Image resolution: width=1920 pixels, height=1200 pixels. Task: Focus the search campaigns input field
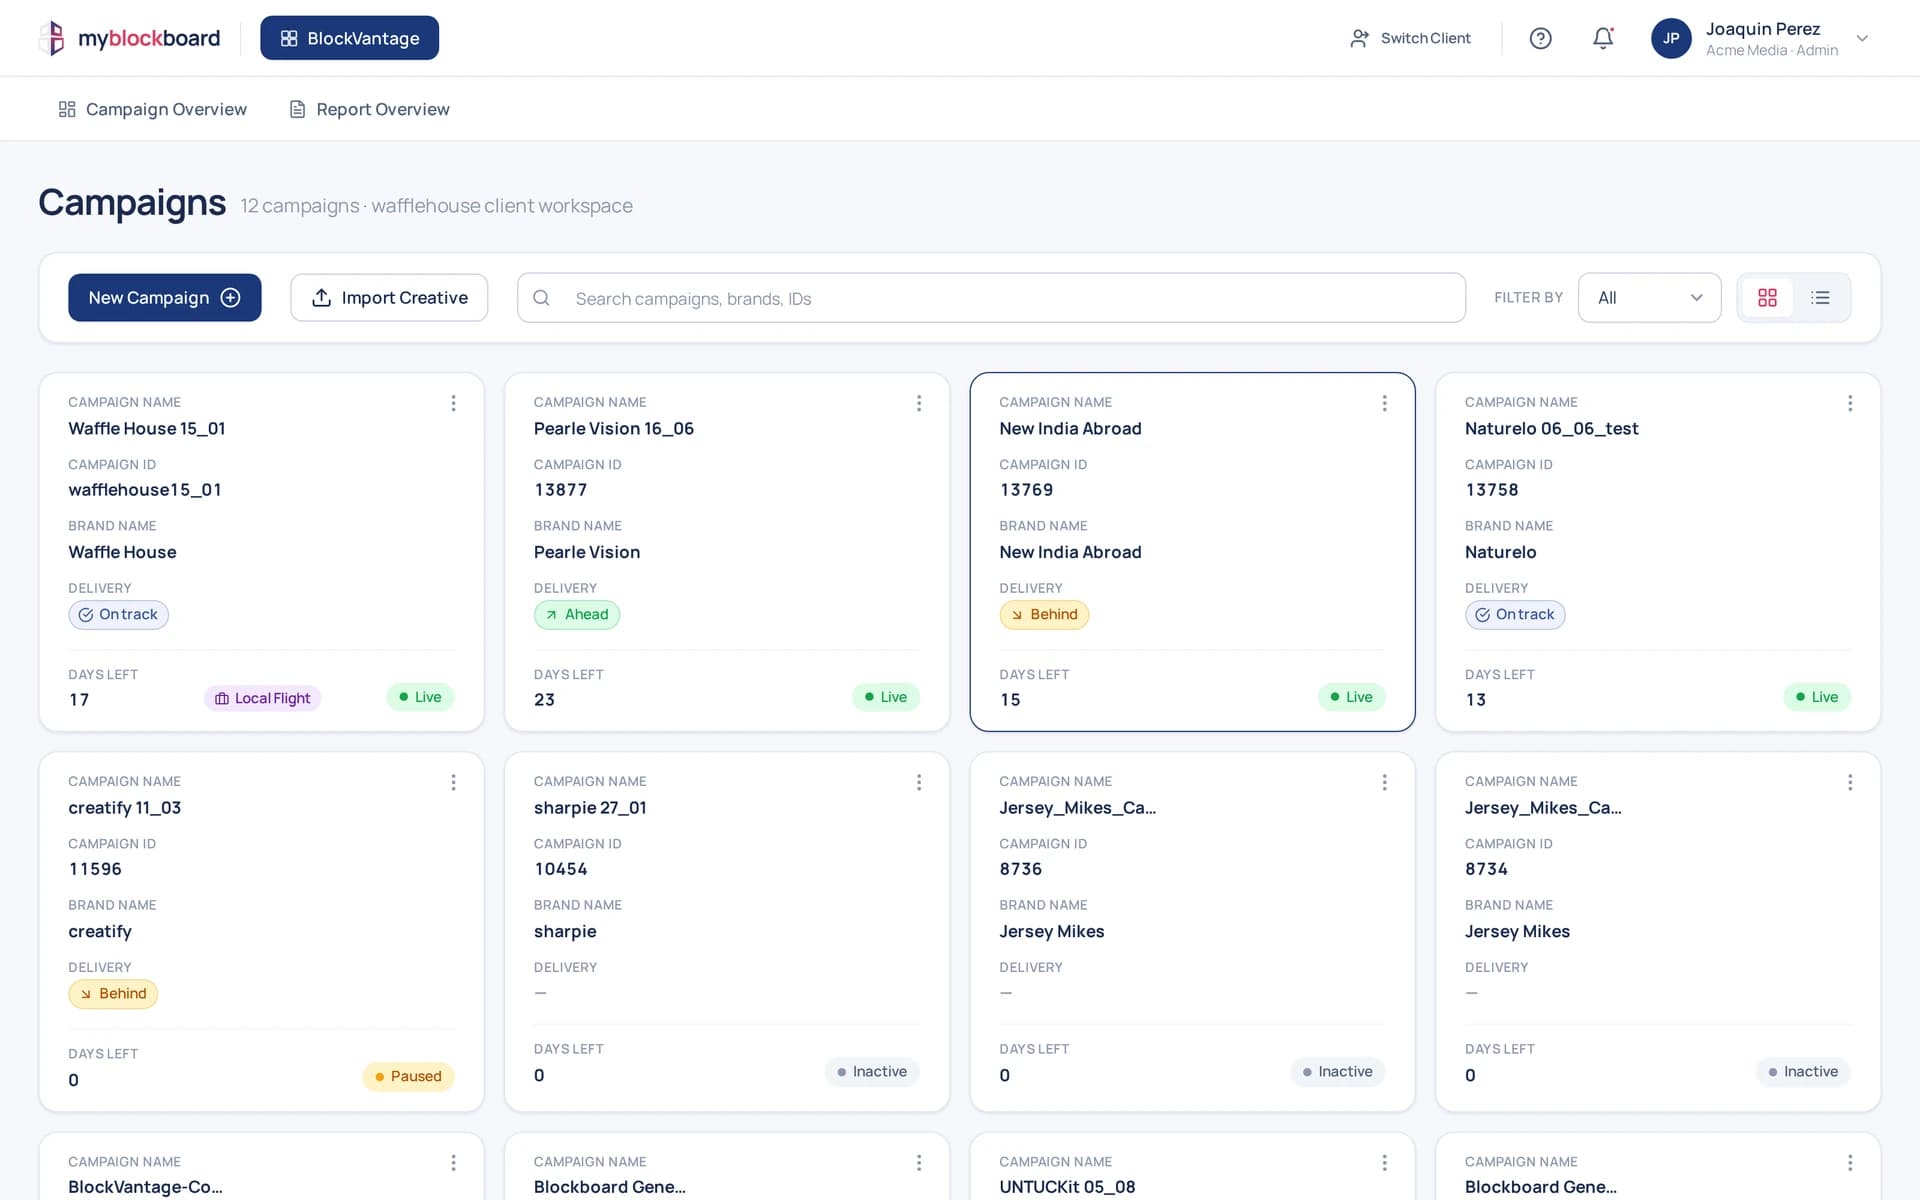(x=991, y=298)
